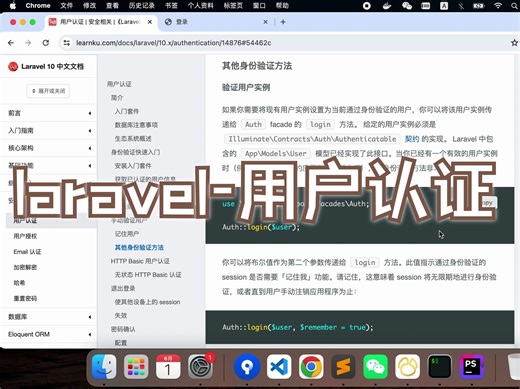Image resolution: width=520 pixels, height=389 pixels.
Task: Open the 用户授权 sidebar page
Action: coord(25,236)
